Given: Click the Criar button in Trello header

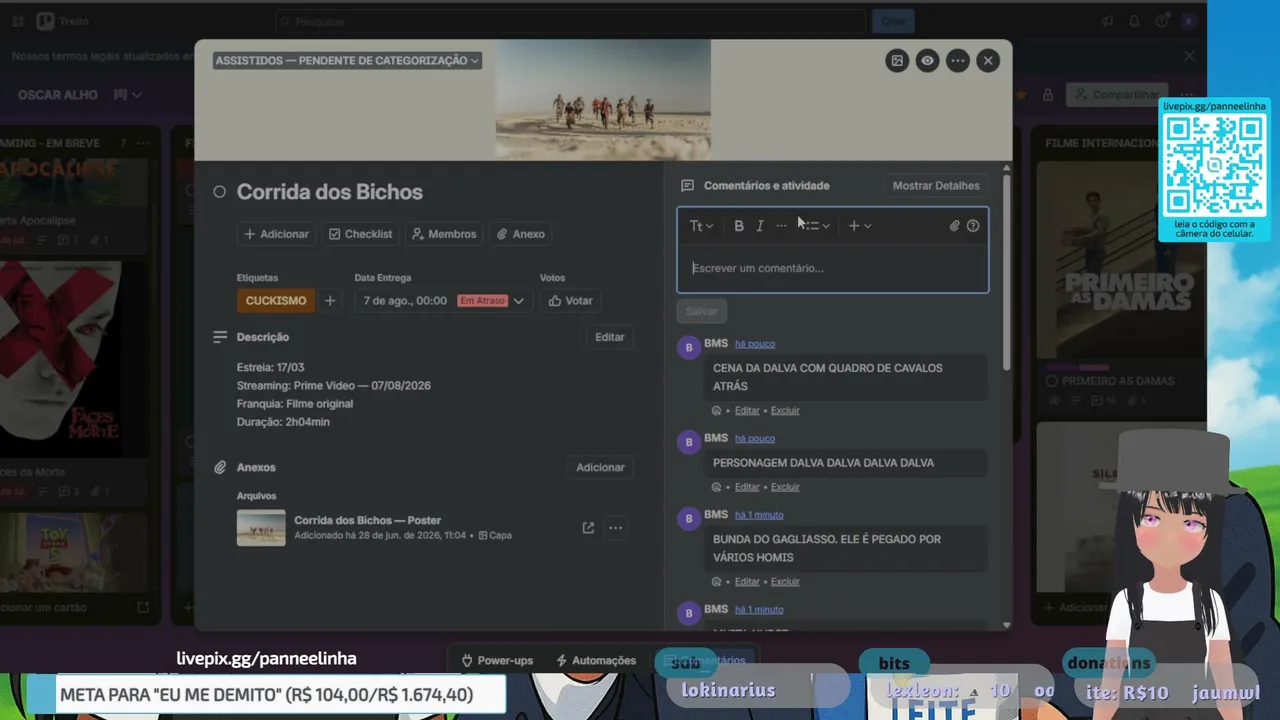Looking at the screenshot, I should [892, 21].
